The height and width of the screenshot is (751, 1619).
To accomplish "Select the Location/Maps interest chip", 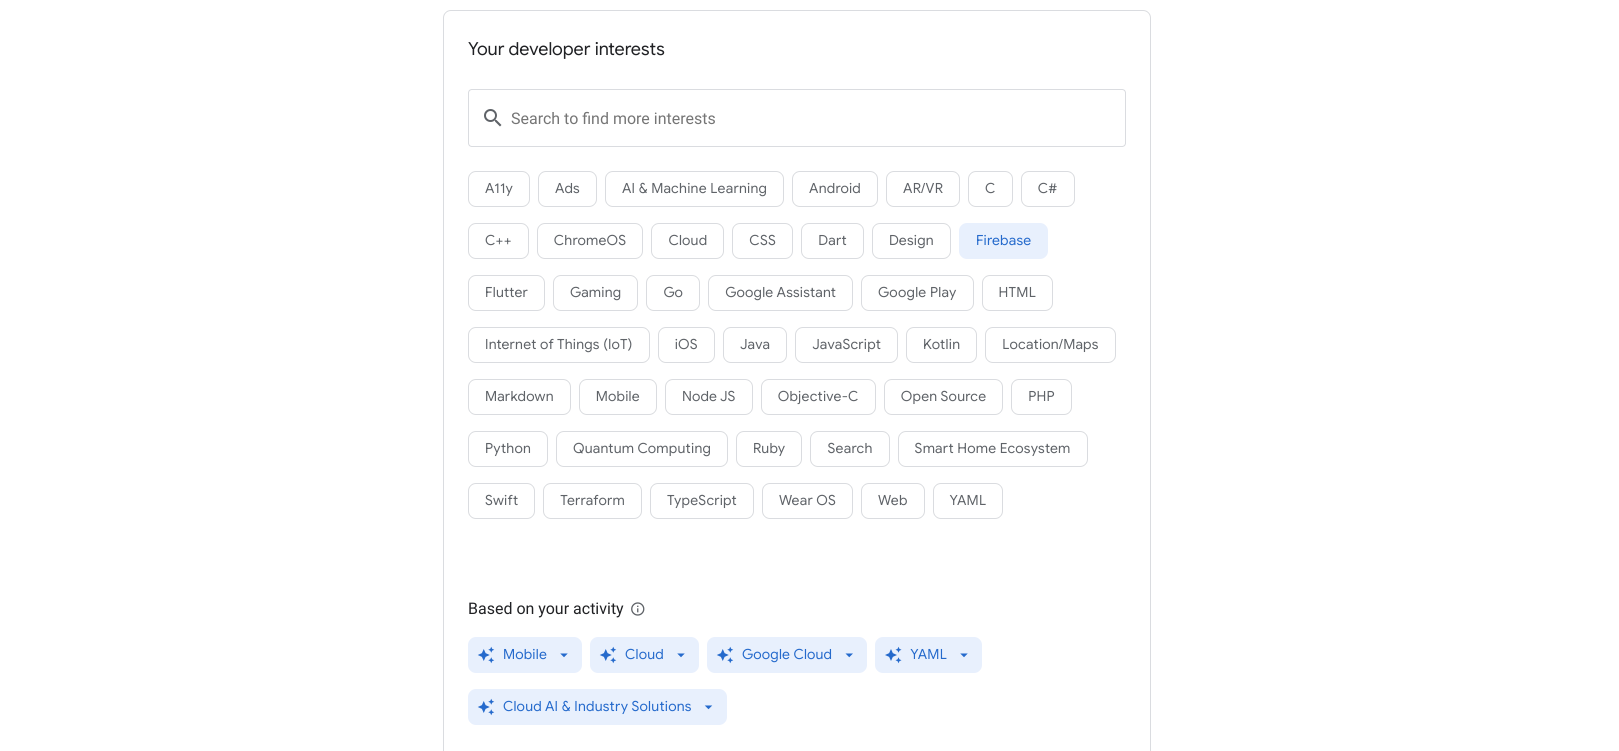I will coord(1049,345).
